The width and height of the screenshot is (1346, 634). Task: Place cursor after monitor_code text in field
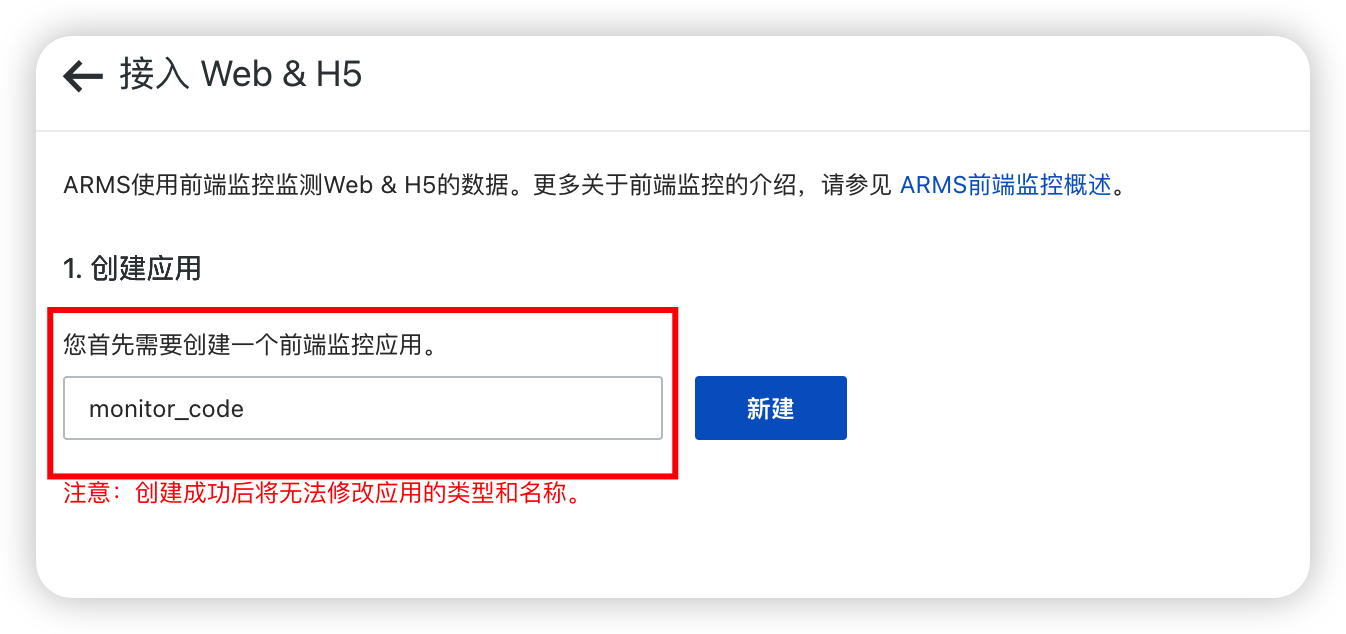click(x=246, y=408)
